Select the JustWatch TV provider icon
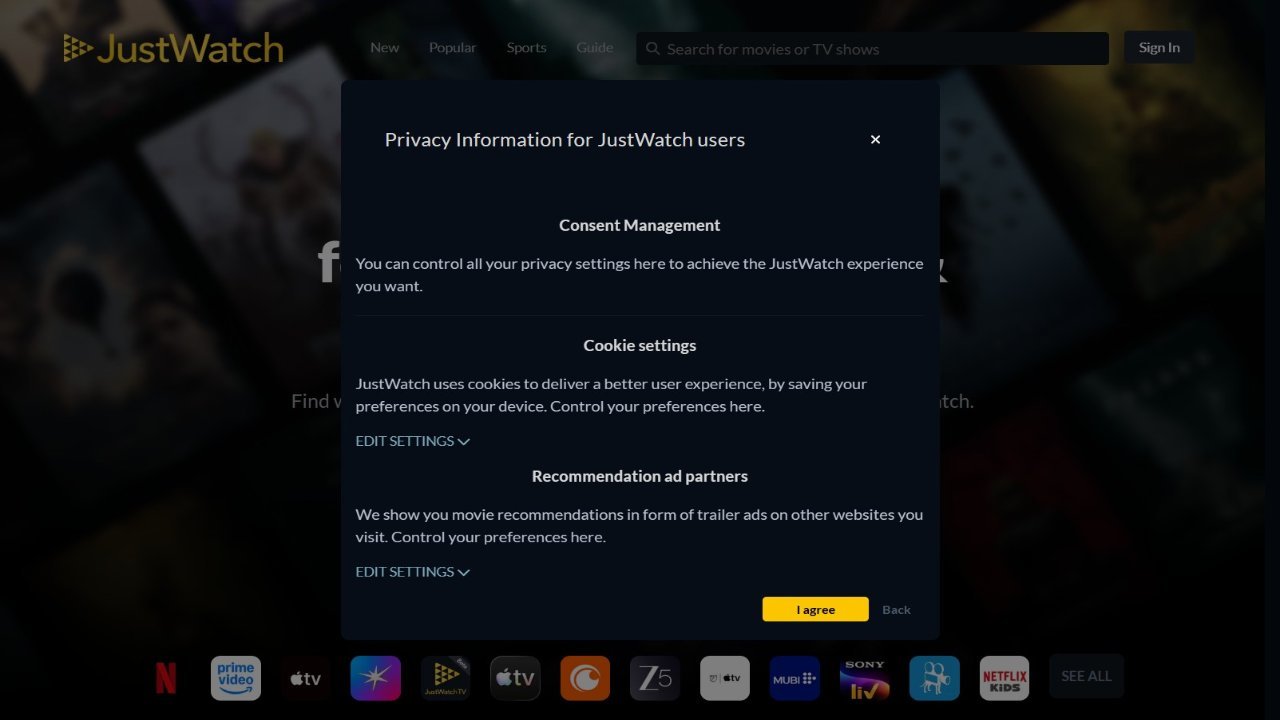The height and width of the screenshot is (720, 1280). [x=446, y=678]
